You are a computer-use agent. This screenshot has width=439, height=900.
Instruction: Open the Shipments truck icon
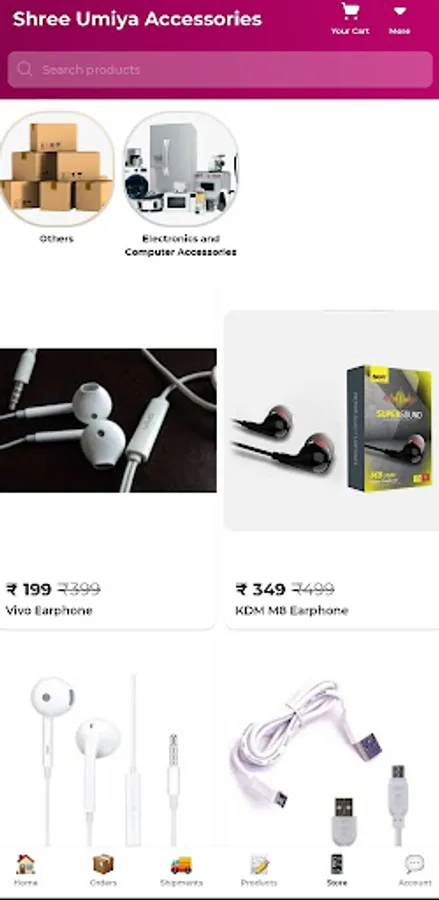181,864
